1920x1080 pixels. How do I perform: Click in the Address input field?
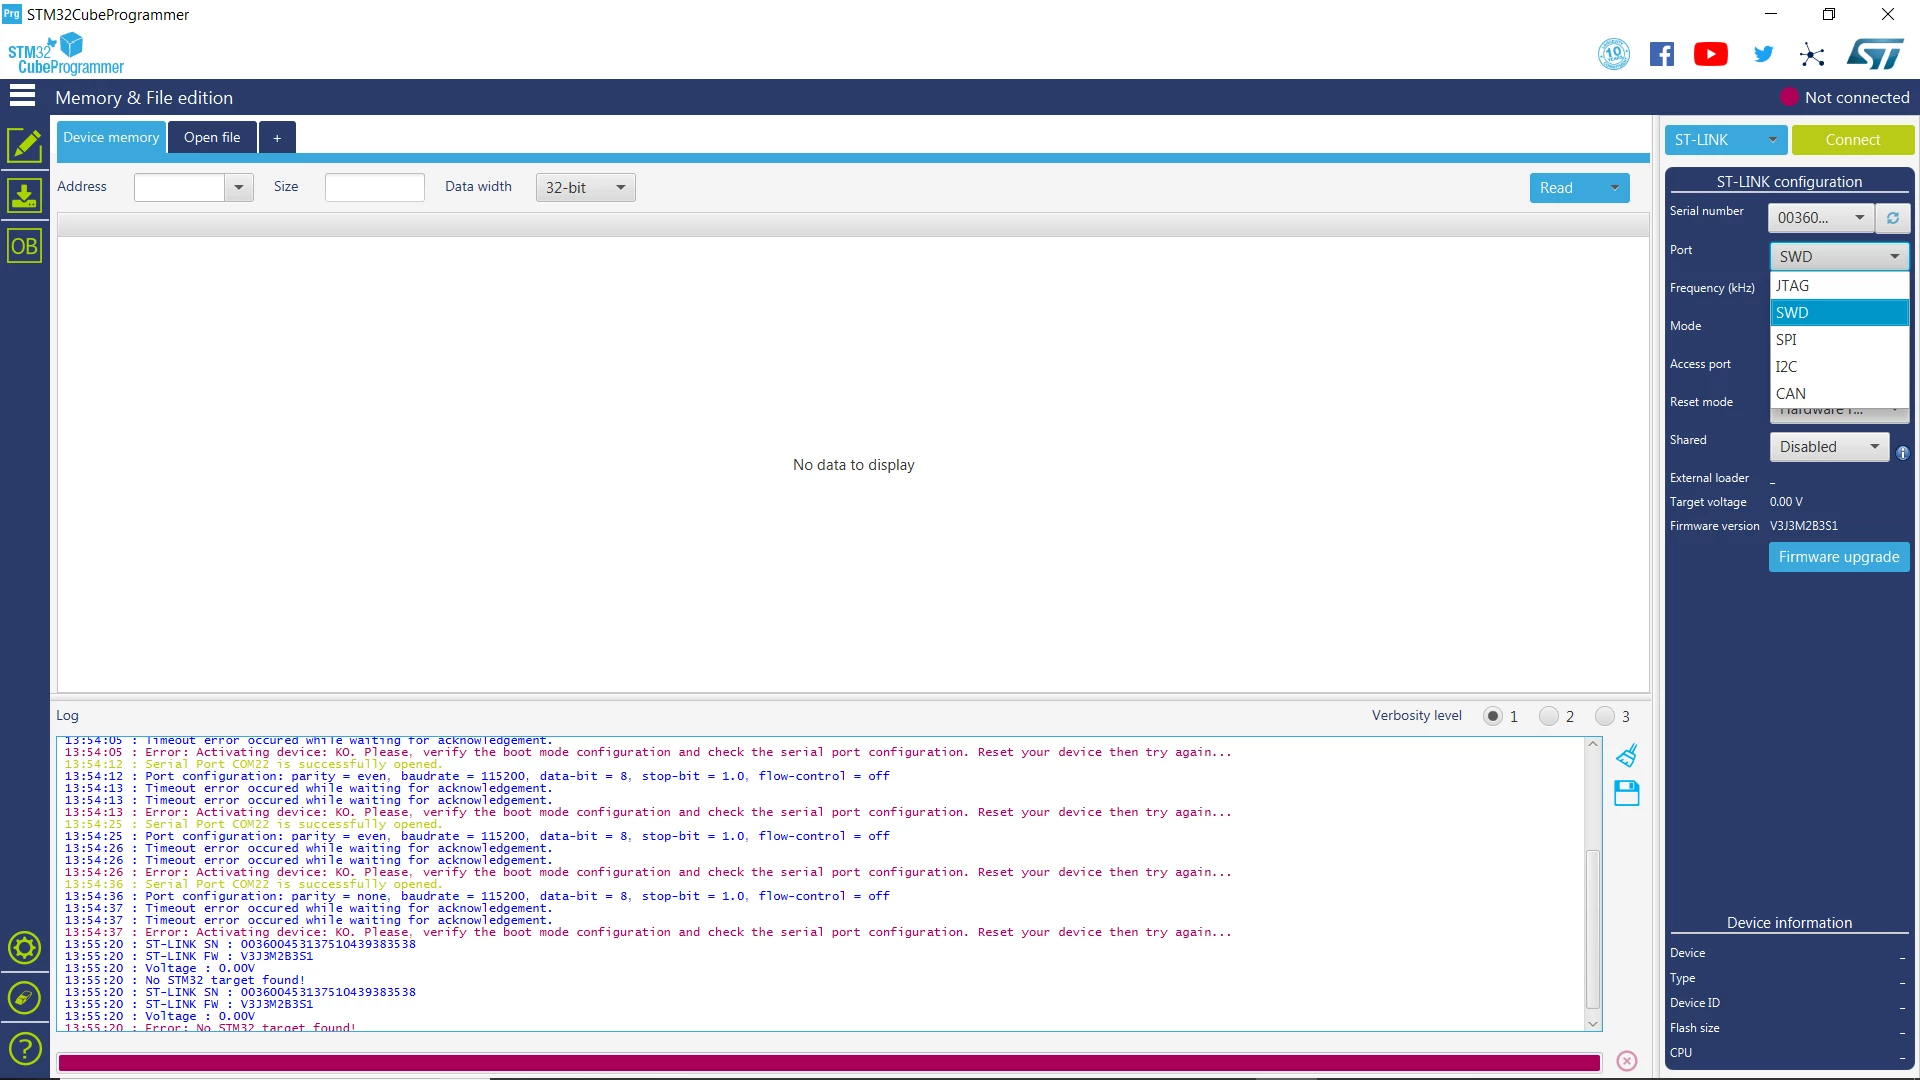click(x=180, y=188)
